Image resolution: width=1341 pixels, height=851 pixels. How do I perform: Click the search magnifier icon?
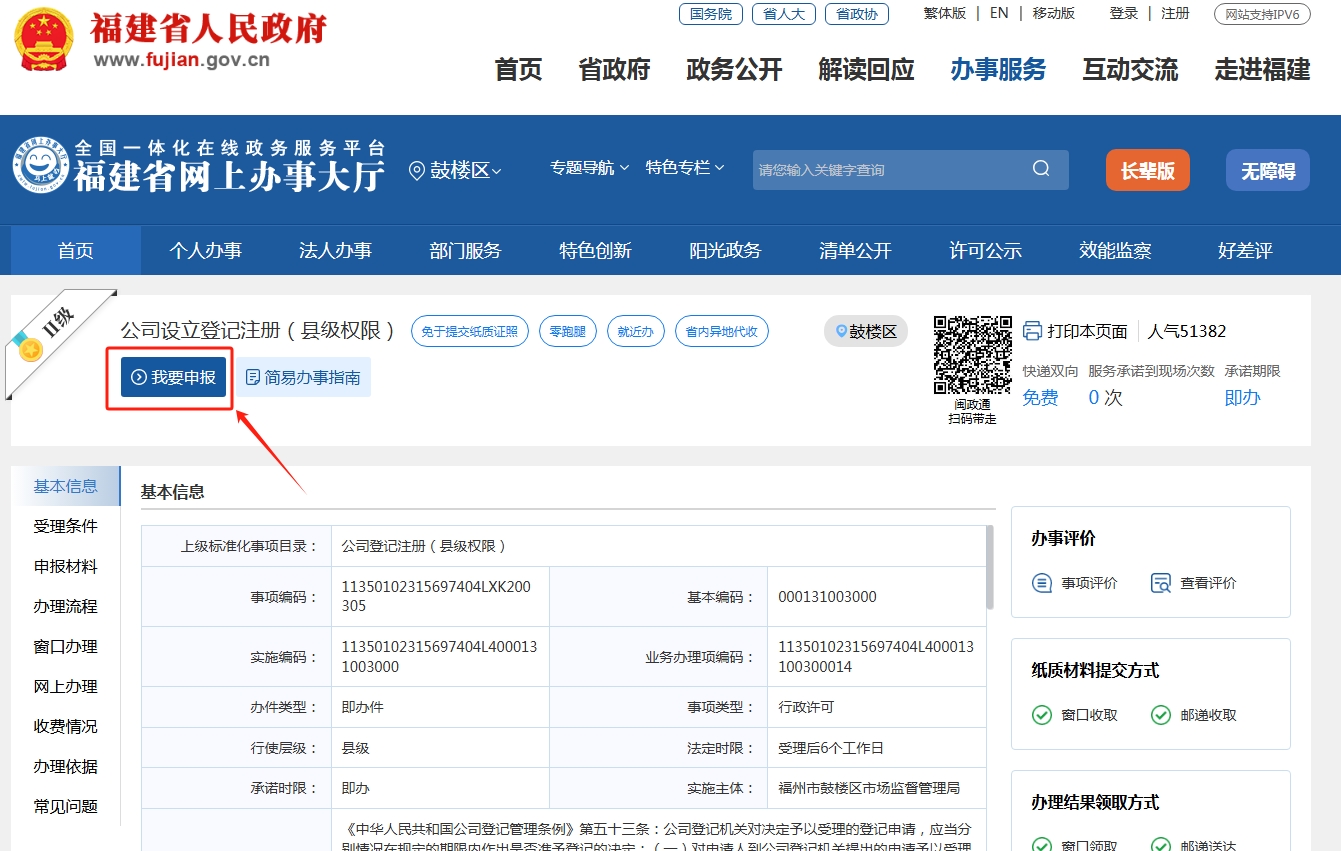[1041, 169]
